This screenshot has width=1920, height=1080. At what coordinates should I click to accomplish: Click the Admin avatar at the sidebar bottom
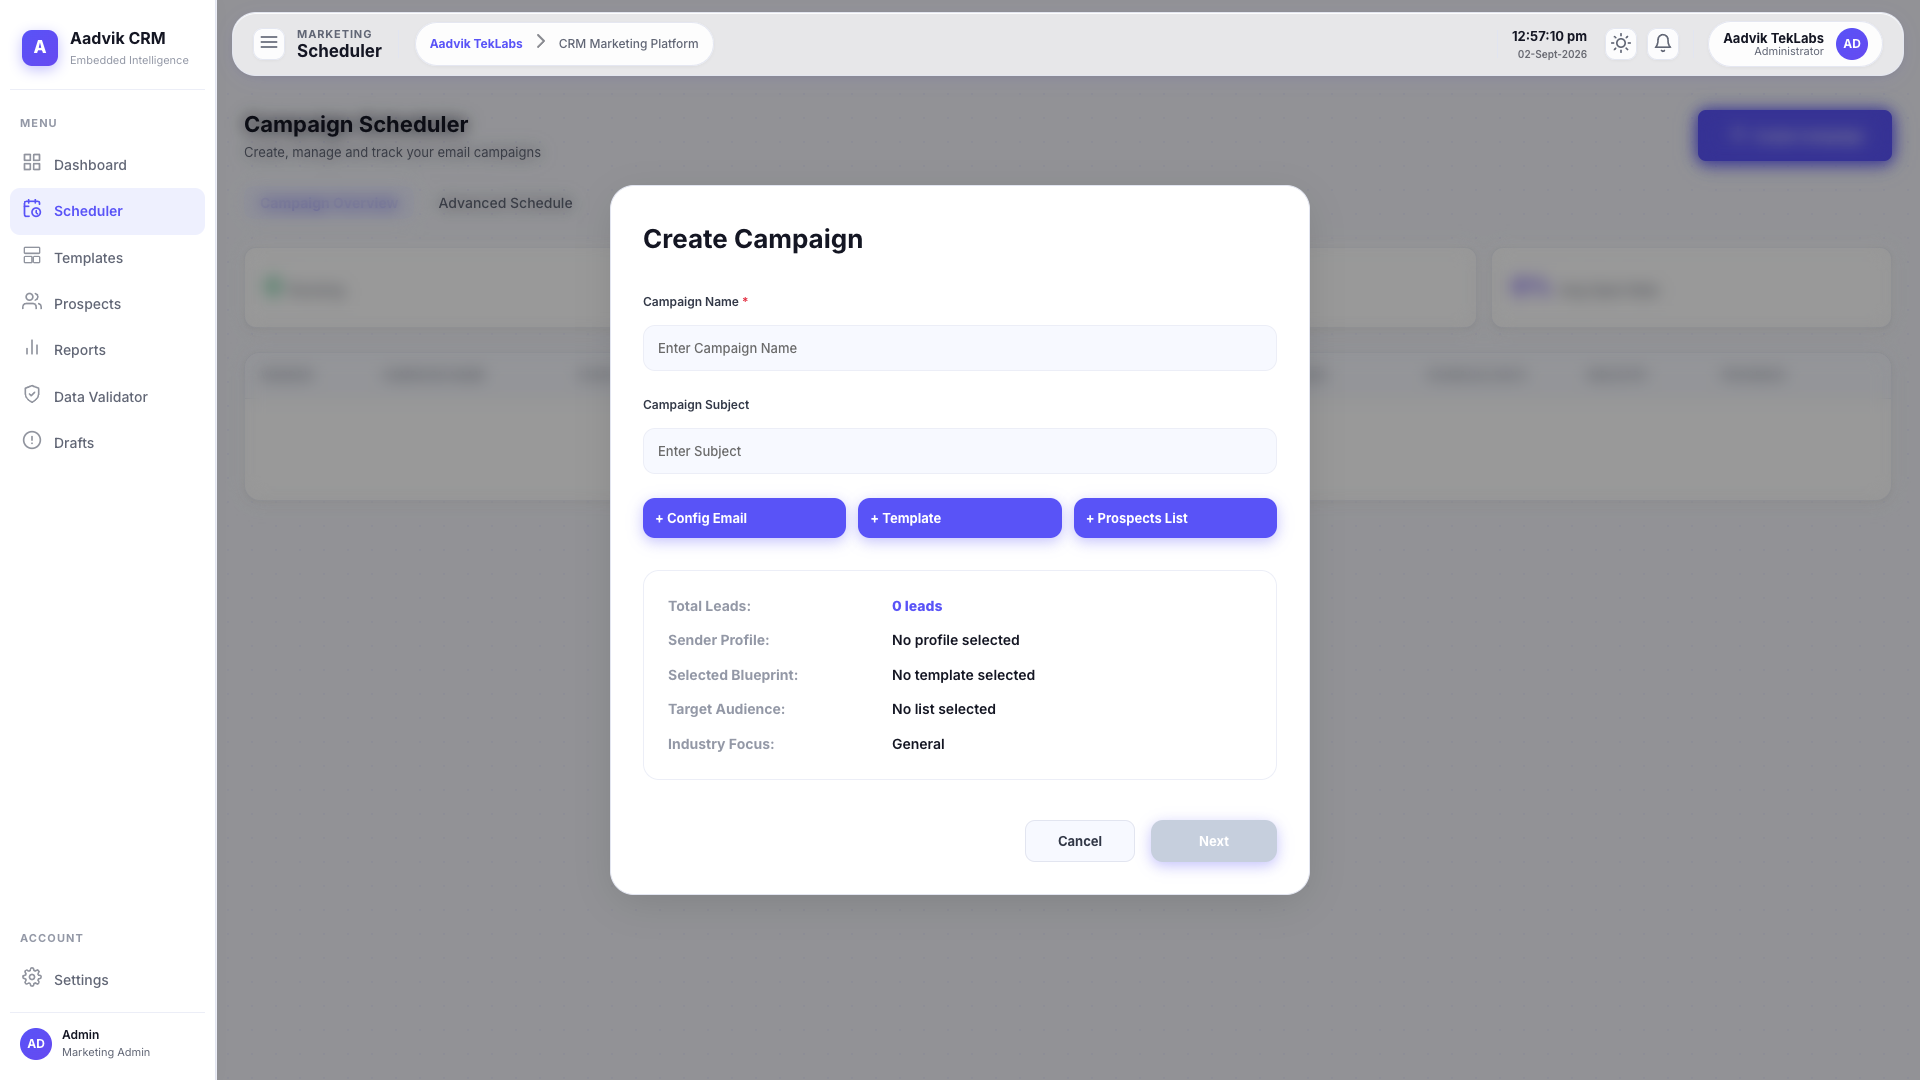(36, 1044)
